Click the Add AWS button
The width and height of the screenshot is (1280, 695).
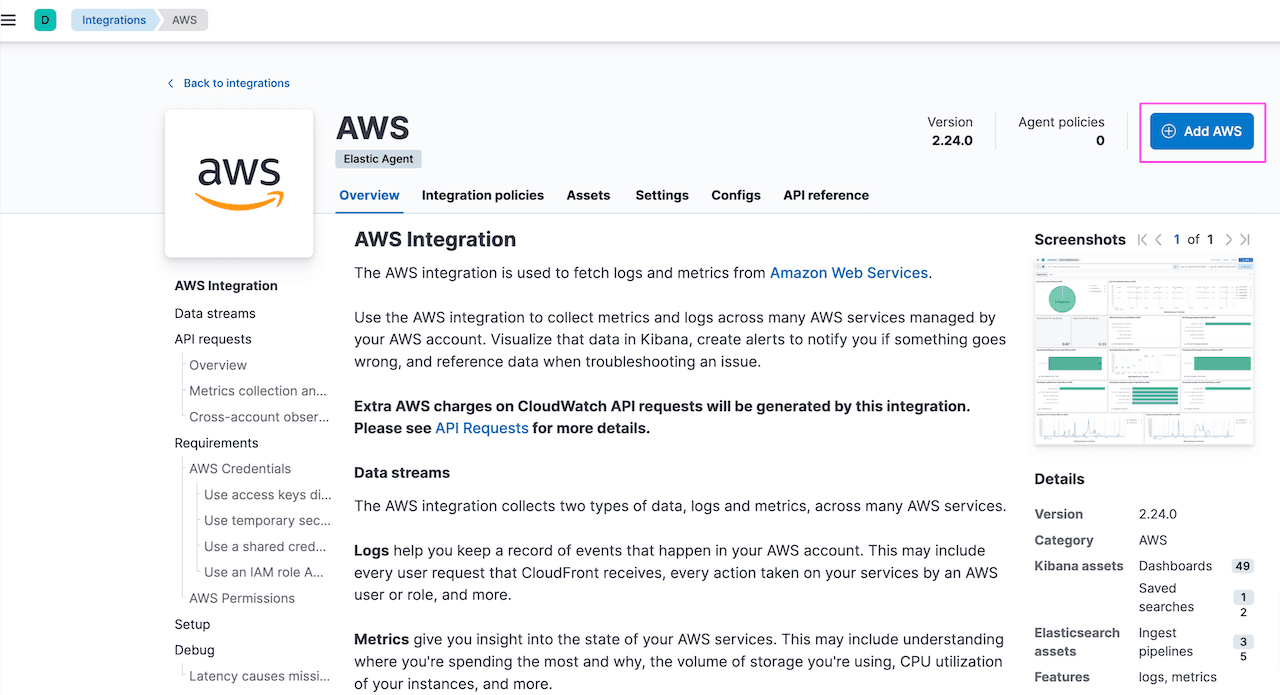pos(1201,131)
